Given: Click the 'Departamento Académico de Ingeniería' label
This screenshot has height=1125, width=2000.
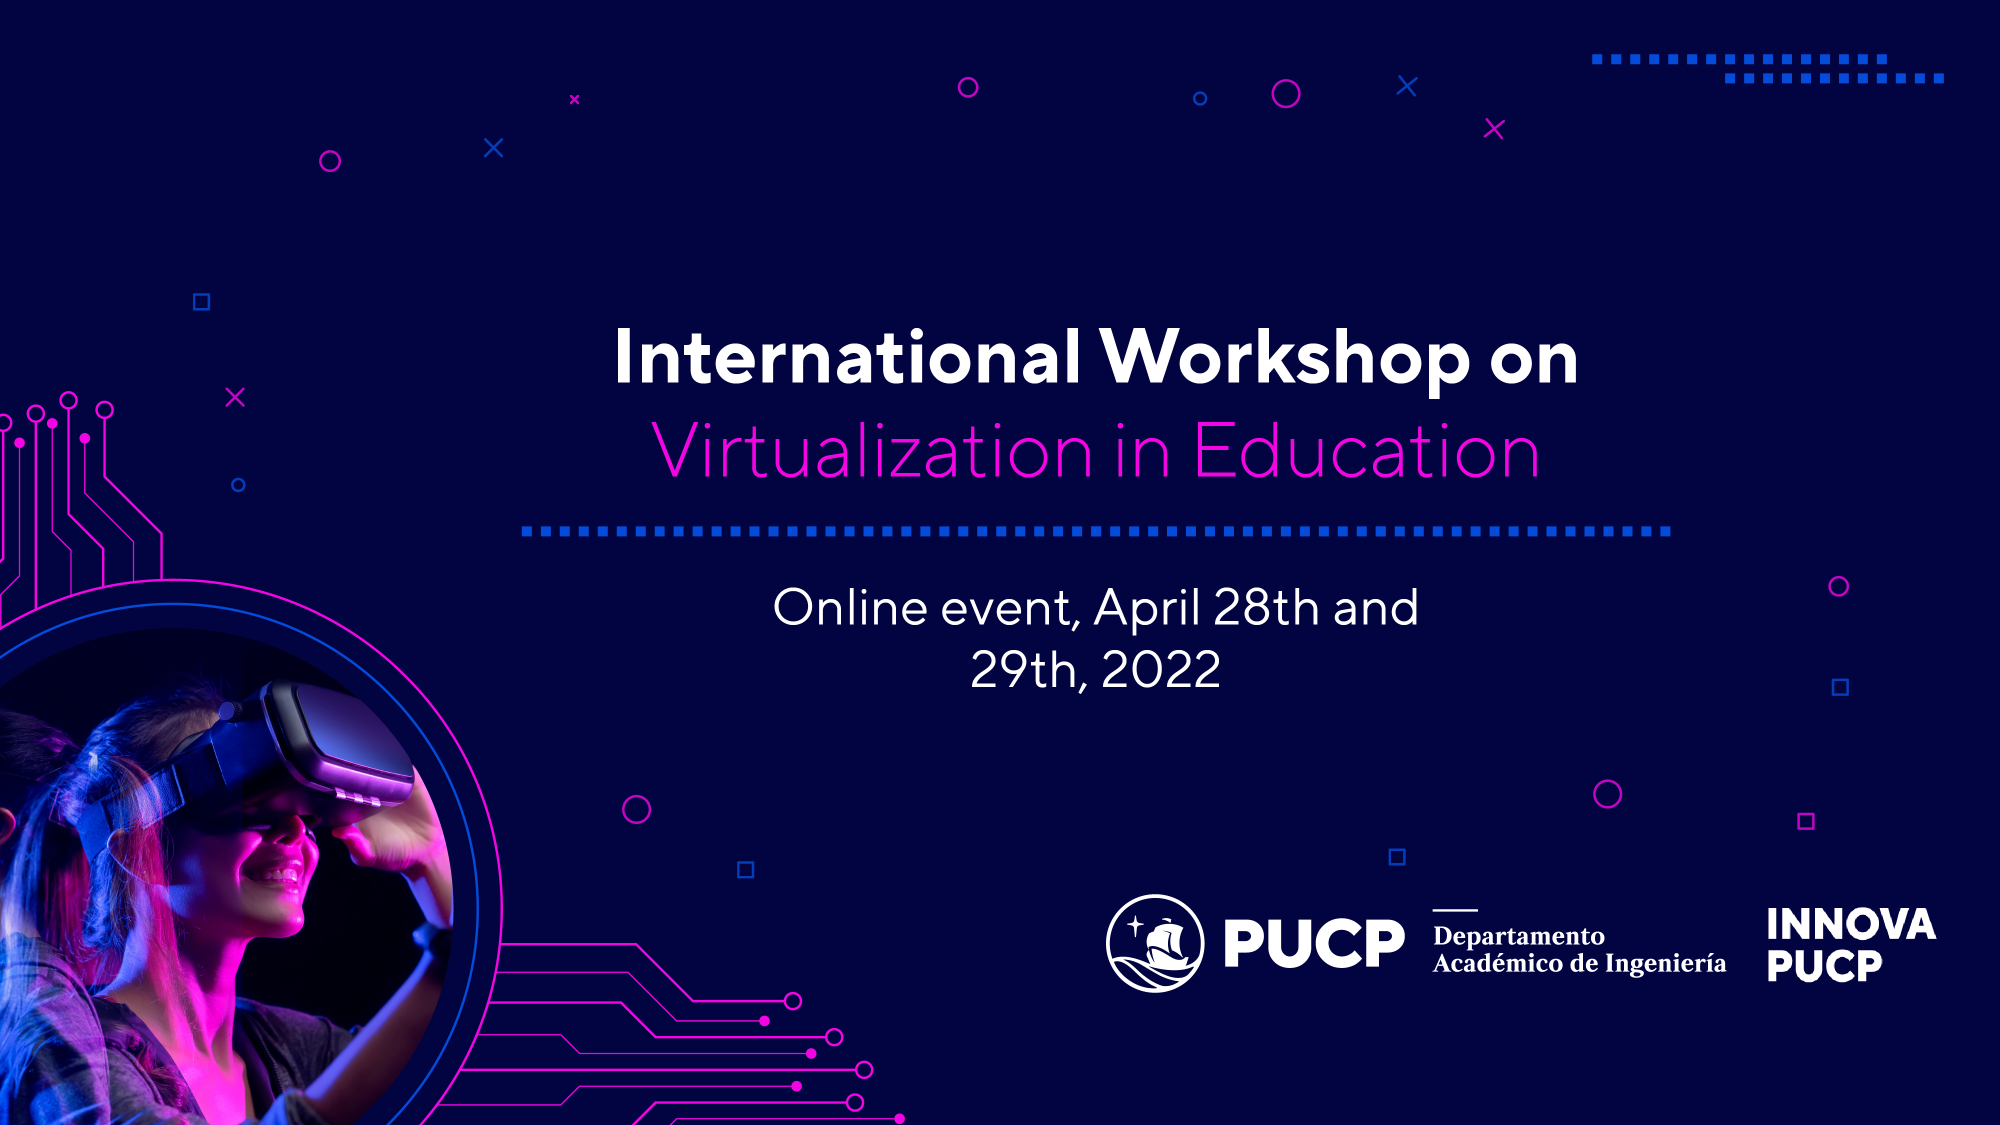Looking at the screenshot, I should pyautogui.click(x=1580, y=952).
